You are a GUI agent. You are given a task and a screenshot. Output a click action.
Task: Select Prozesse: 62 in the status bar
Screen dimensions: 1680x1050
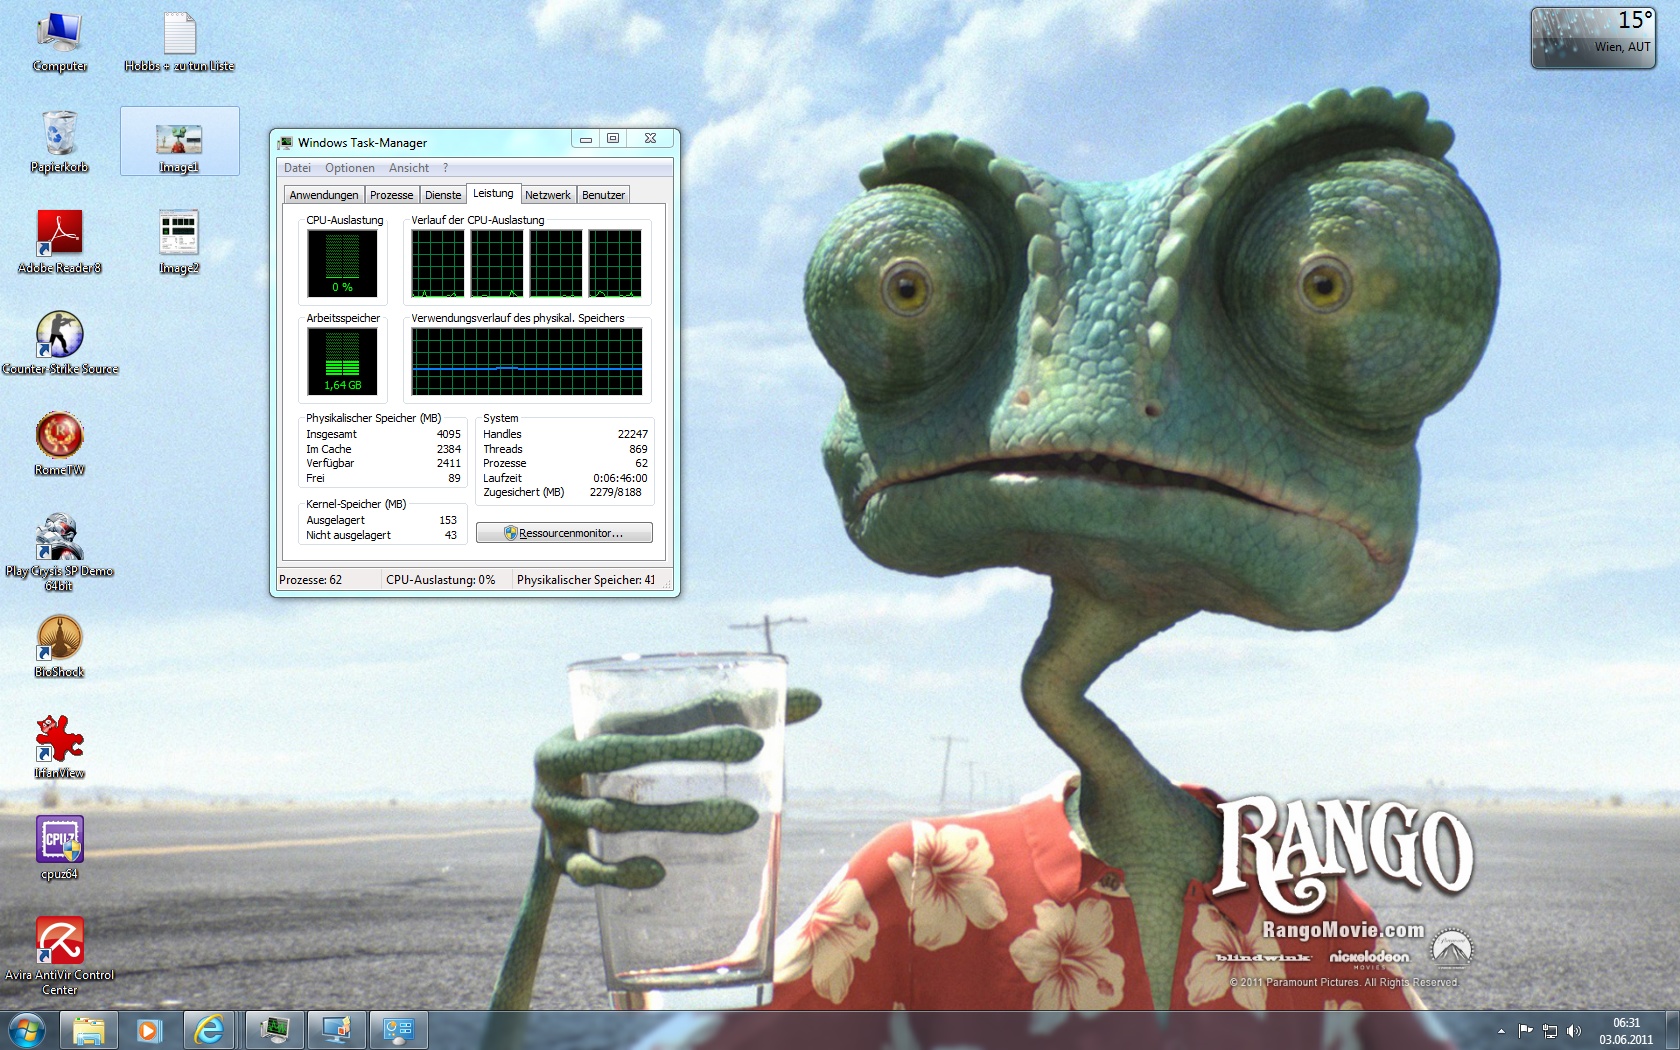311,580
